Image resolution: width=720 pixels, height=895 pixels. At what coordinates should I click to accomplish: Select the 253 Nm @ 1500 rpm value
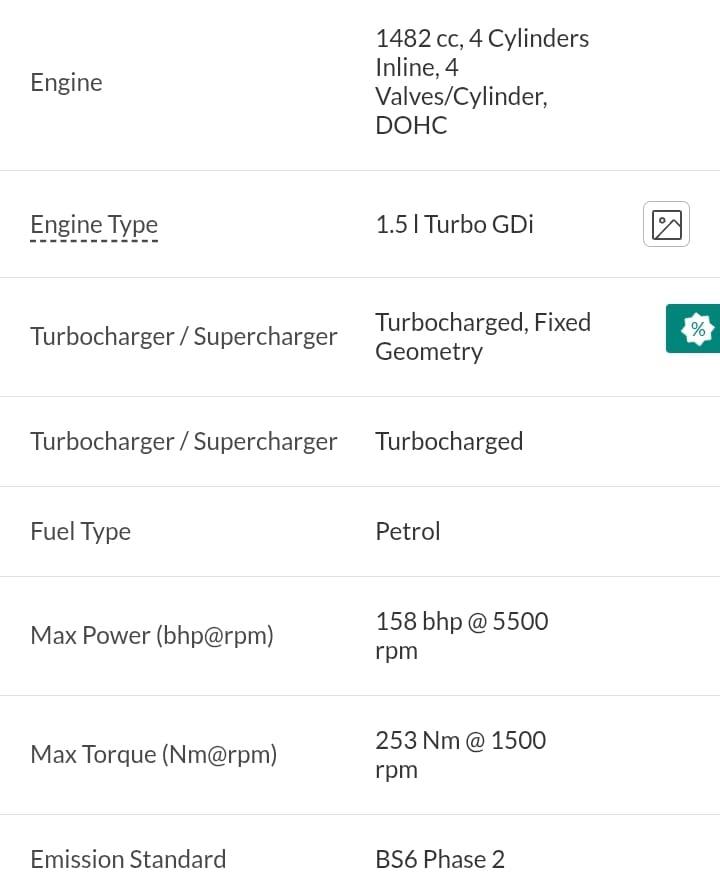point(461,755)
